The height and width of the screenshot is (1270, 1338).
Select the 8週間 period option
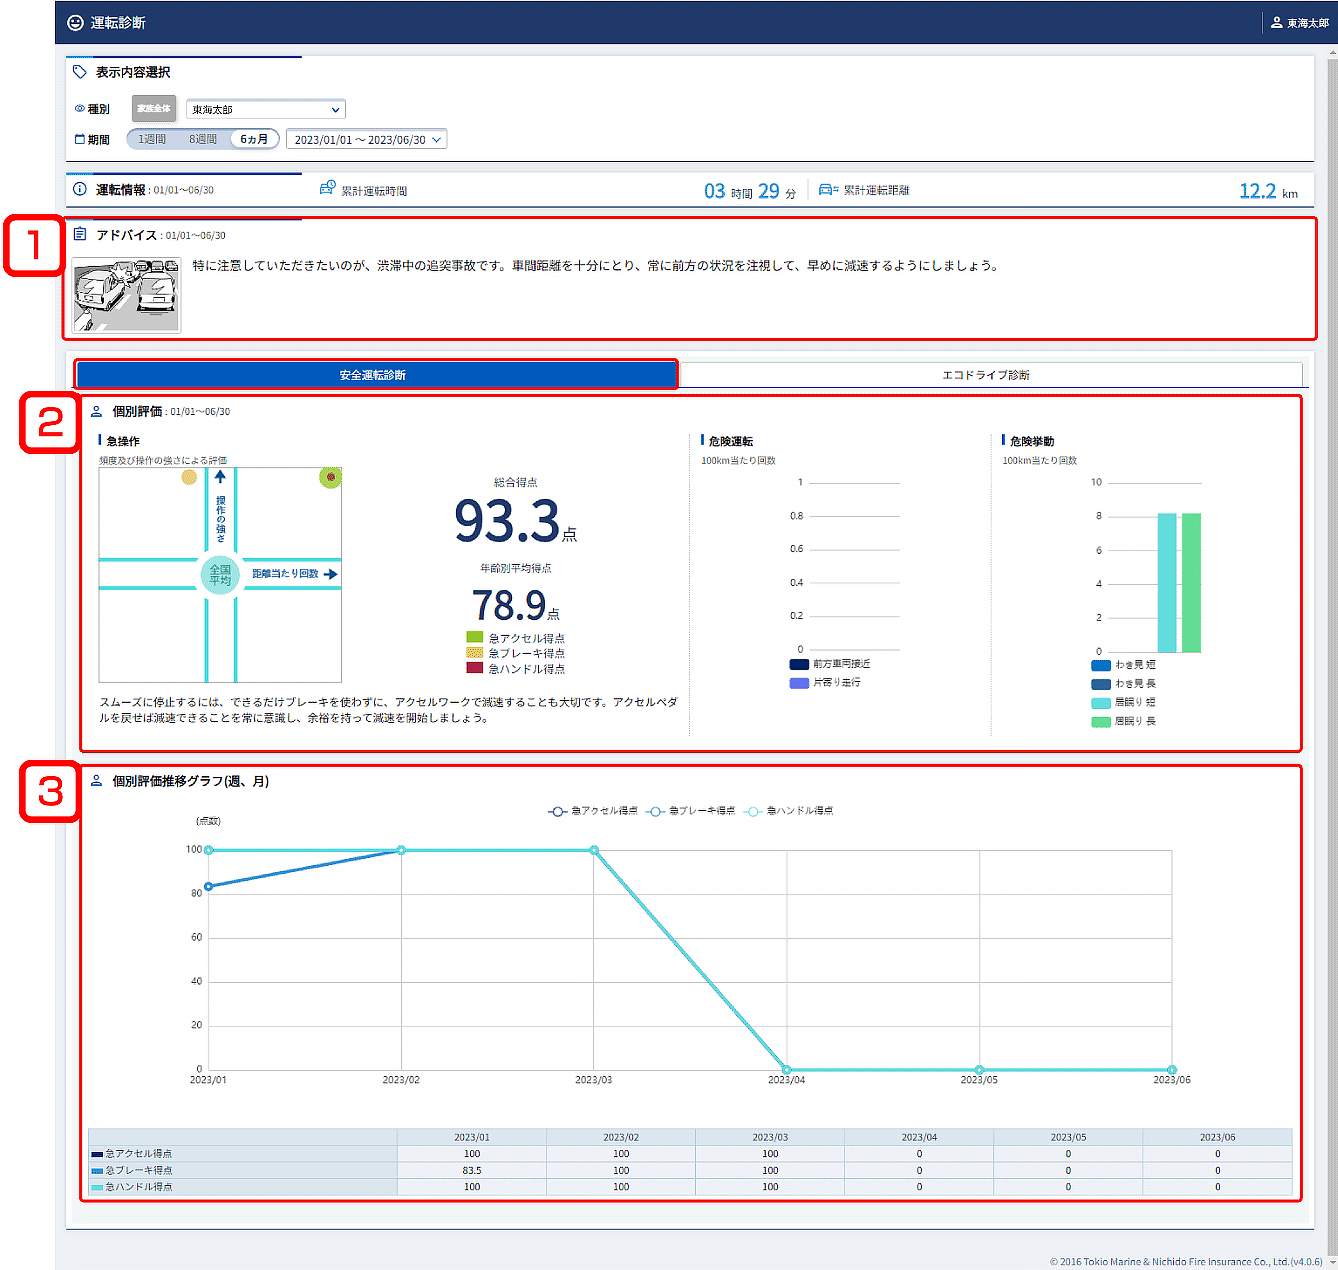203,139
